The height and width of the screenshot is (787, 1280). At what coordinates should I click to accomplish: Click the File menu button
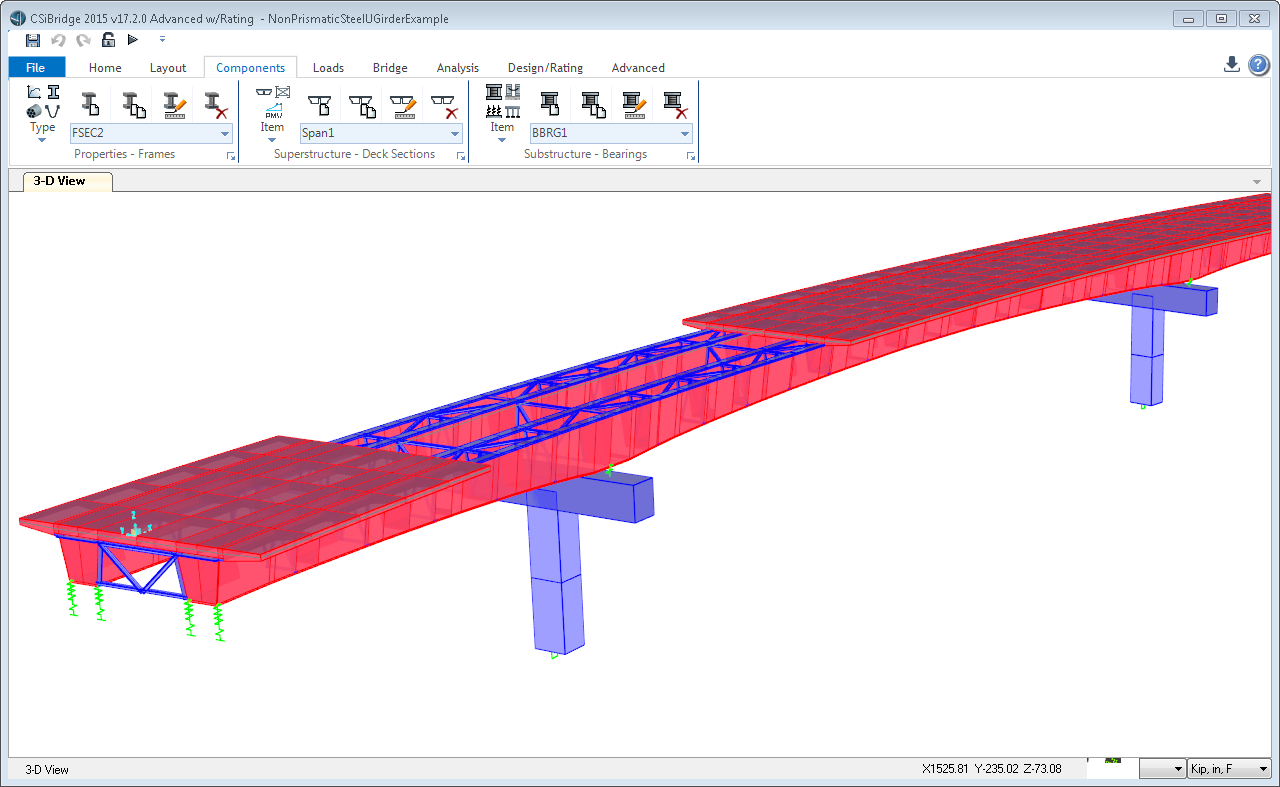coord(36,68)
